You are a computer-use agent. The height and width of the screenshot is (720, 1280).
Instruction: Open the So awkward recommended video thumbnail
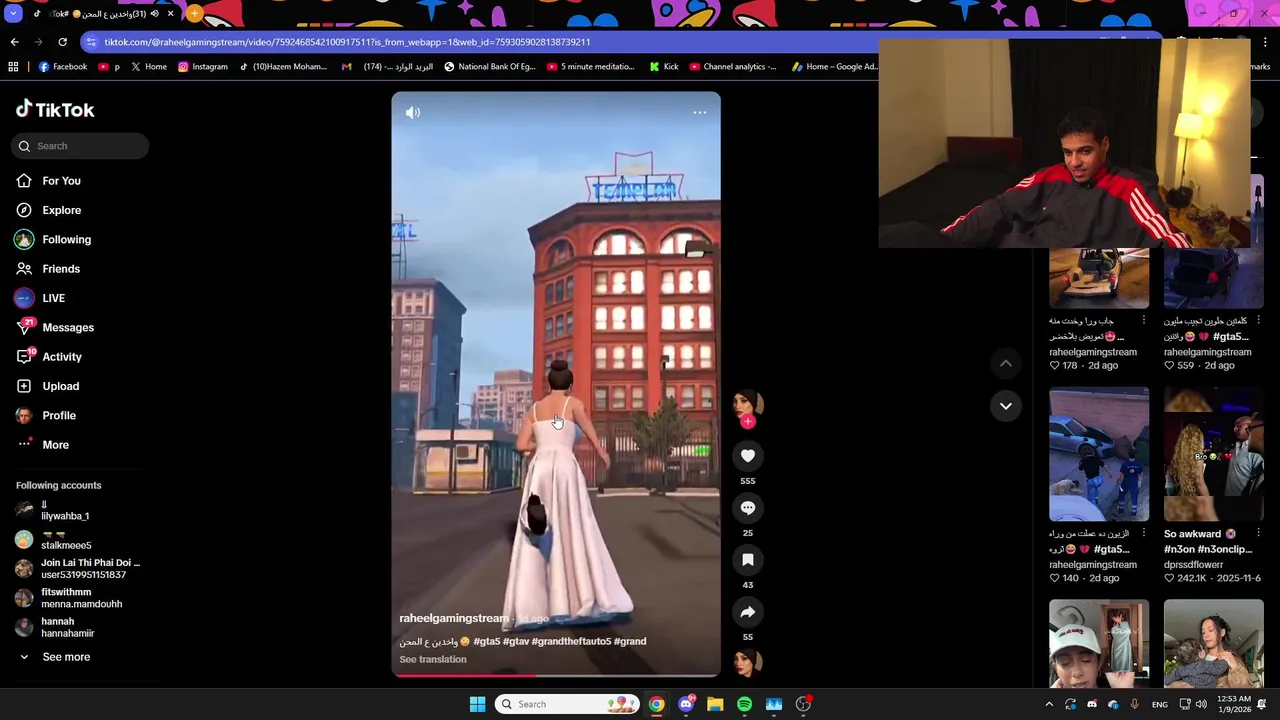(1213, 455)
